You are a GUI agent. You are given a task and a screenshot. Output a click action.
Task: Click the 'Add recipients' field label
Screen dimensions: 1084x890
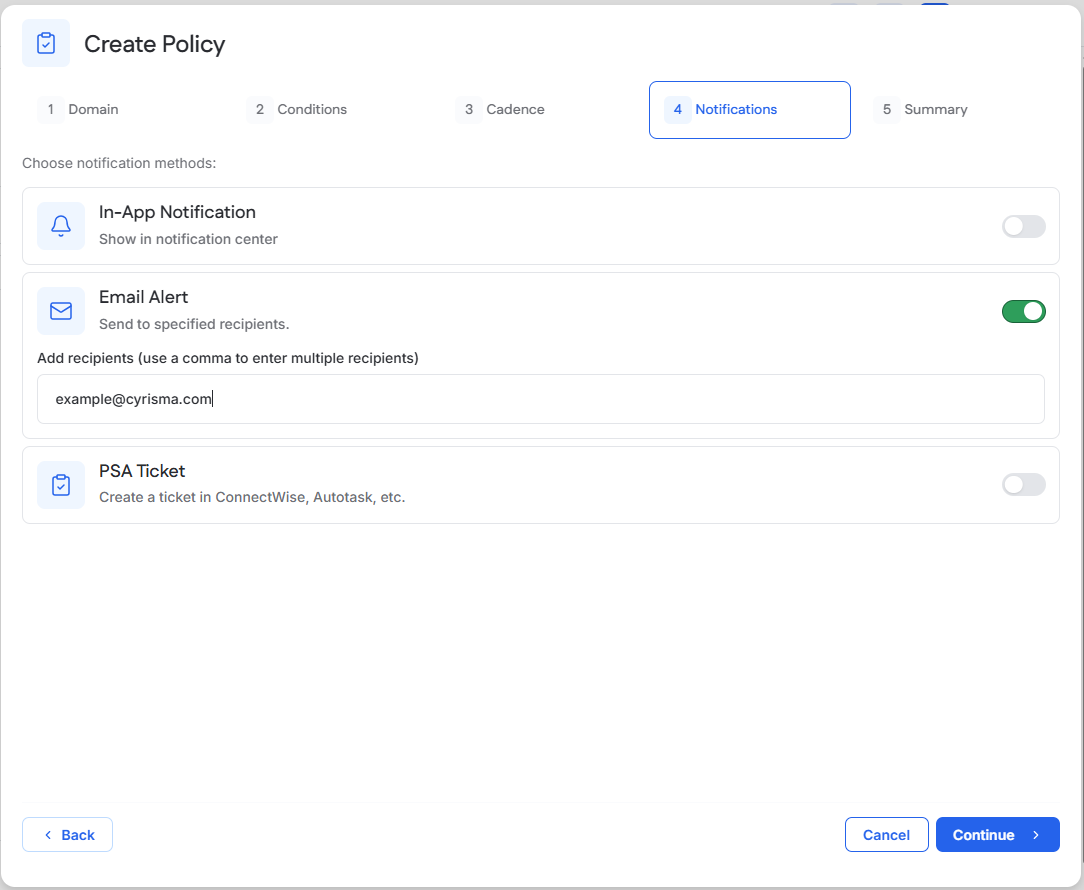[227, 358]
